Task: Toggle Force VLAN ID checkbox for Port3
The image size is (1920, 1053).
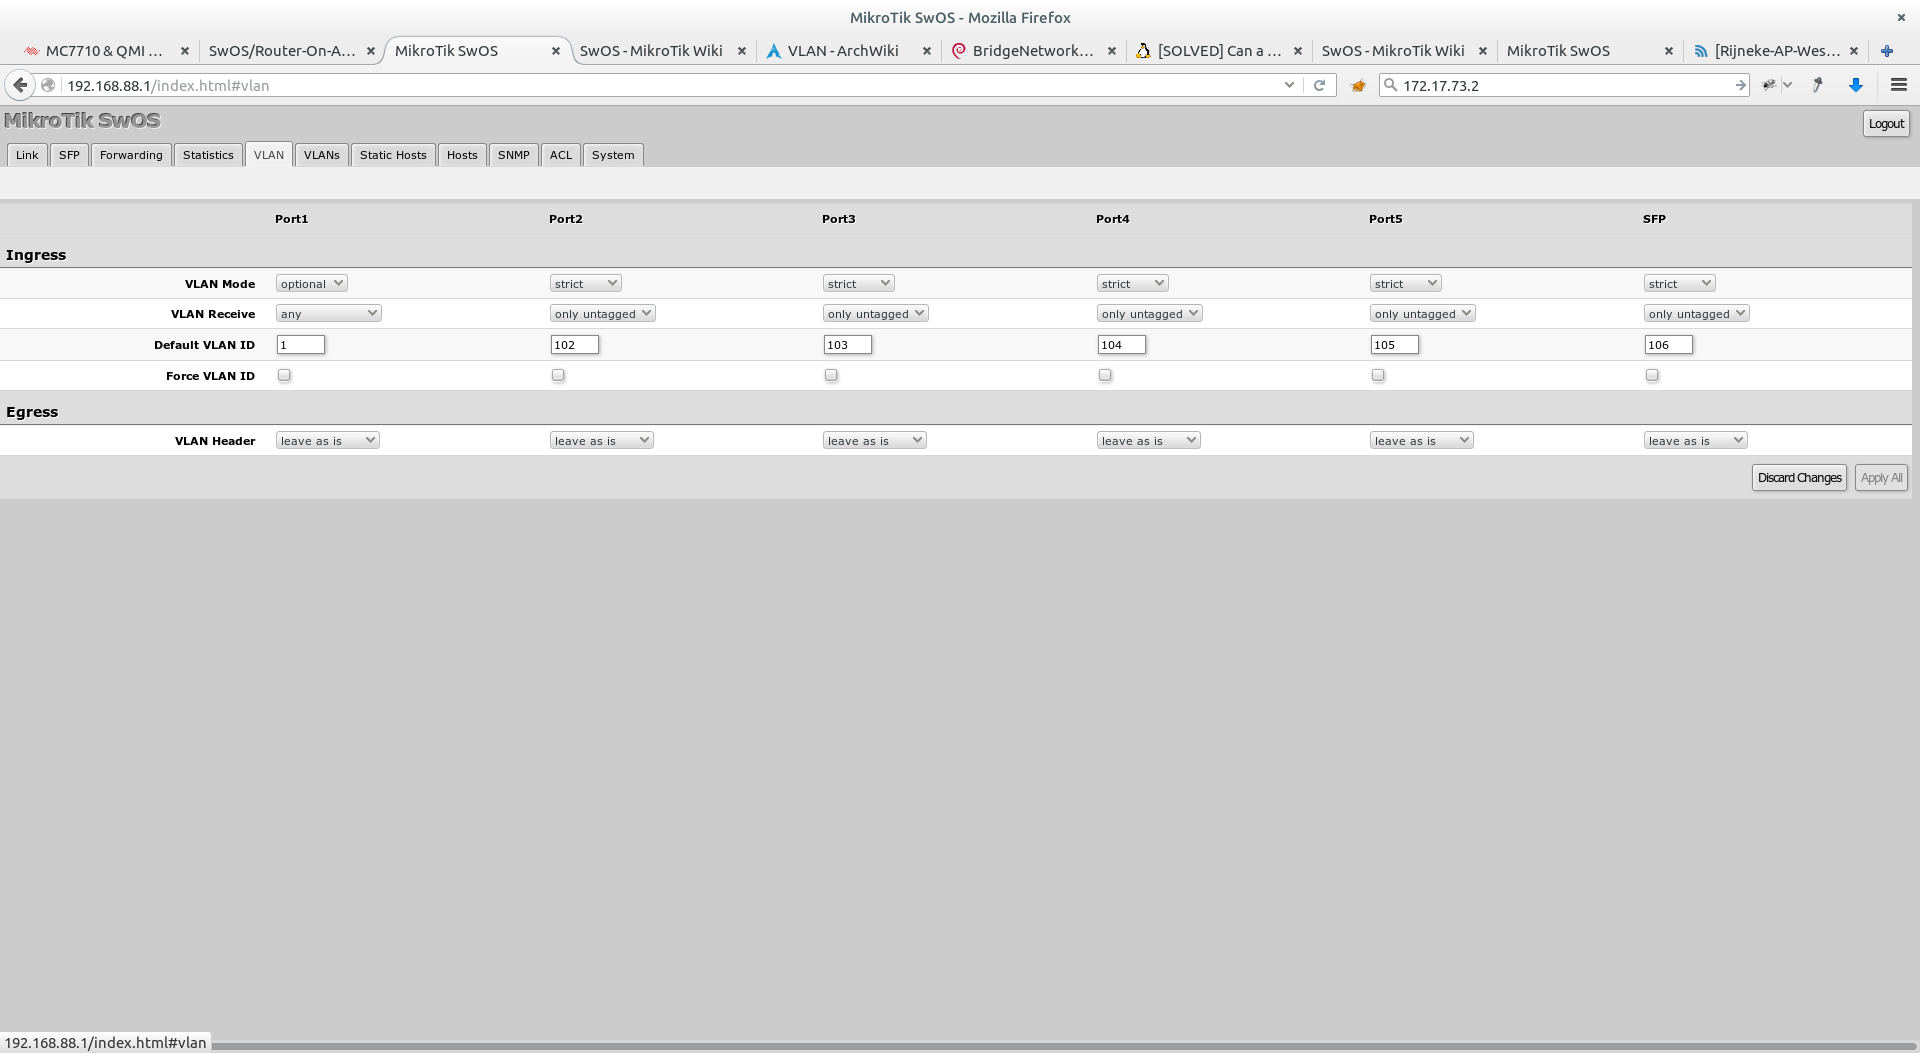Action: pyautogui.click(x=831, y=375)
